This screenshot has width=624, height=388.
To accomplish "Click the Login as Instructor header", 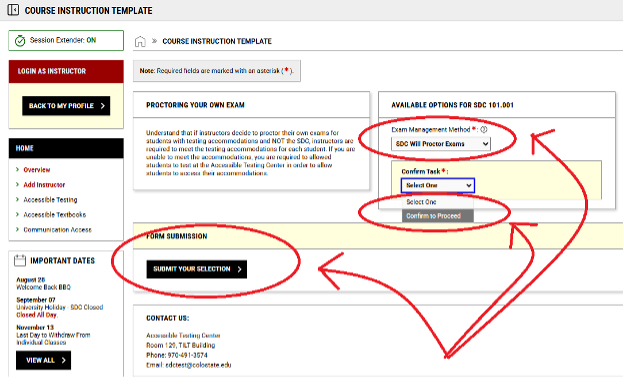I will pyautogui.click(x=66, y=71).
